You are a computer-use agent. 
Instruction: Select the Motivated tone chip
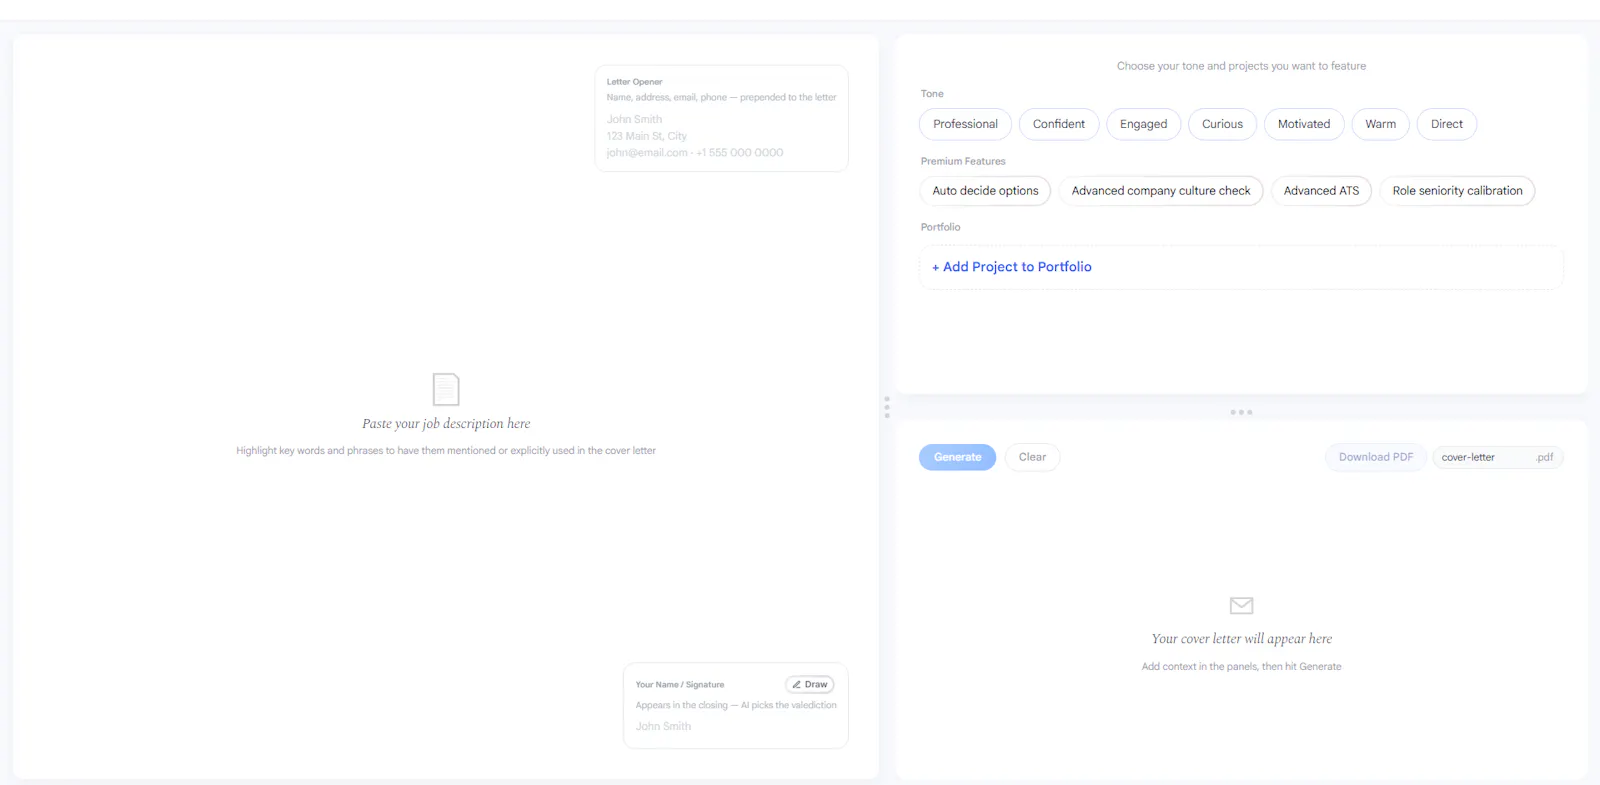(x=1304, y=124)
